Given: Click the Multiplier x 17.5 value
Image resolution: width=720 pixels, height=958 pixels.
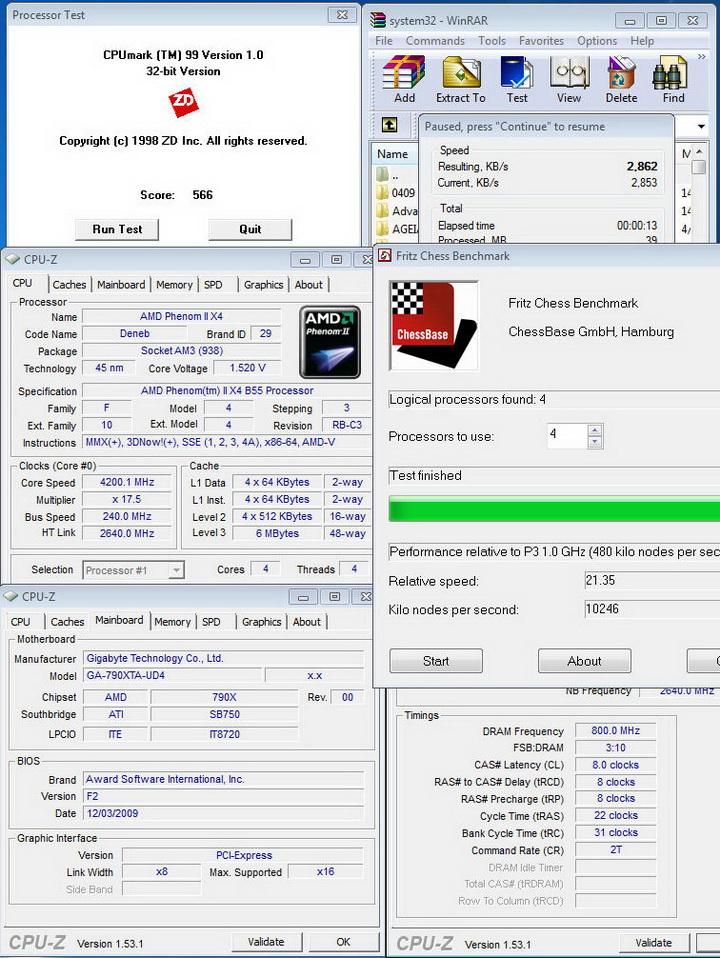Looking at the screenshot, I should (x=127, y=499).
